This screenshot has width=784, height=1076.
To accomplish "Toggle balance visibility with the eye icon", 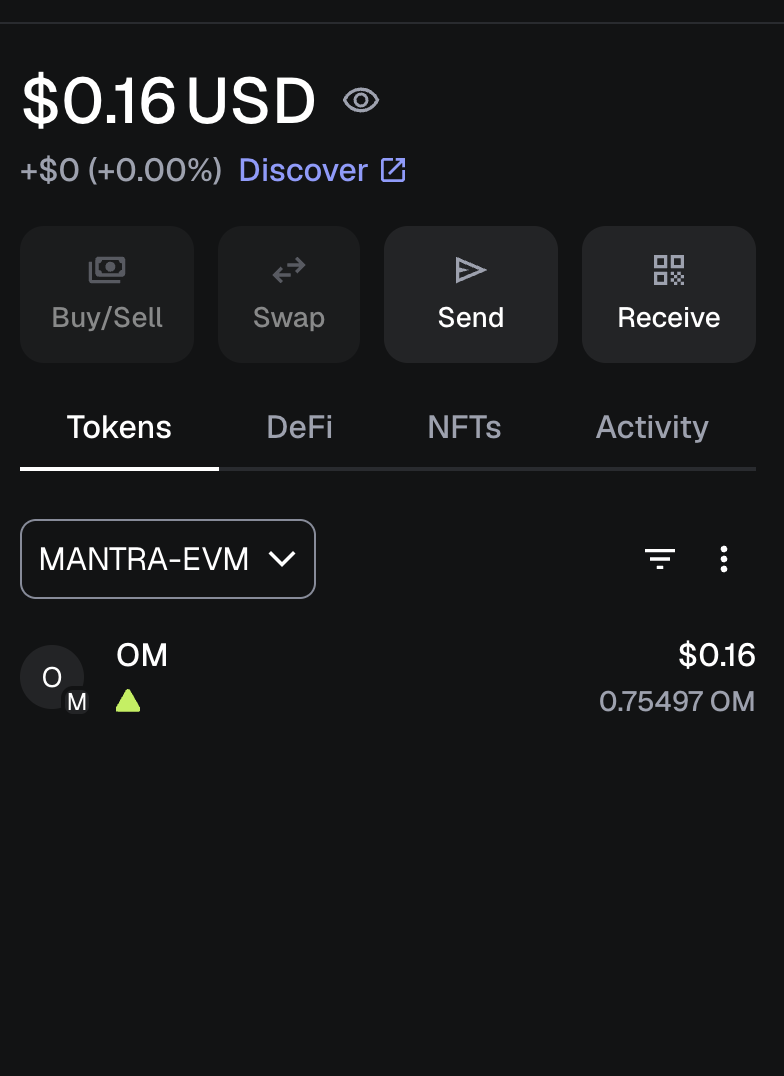I will tap(361, 100).
